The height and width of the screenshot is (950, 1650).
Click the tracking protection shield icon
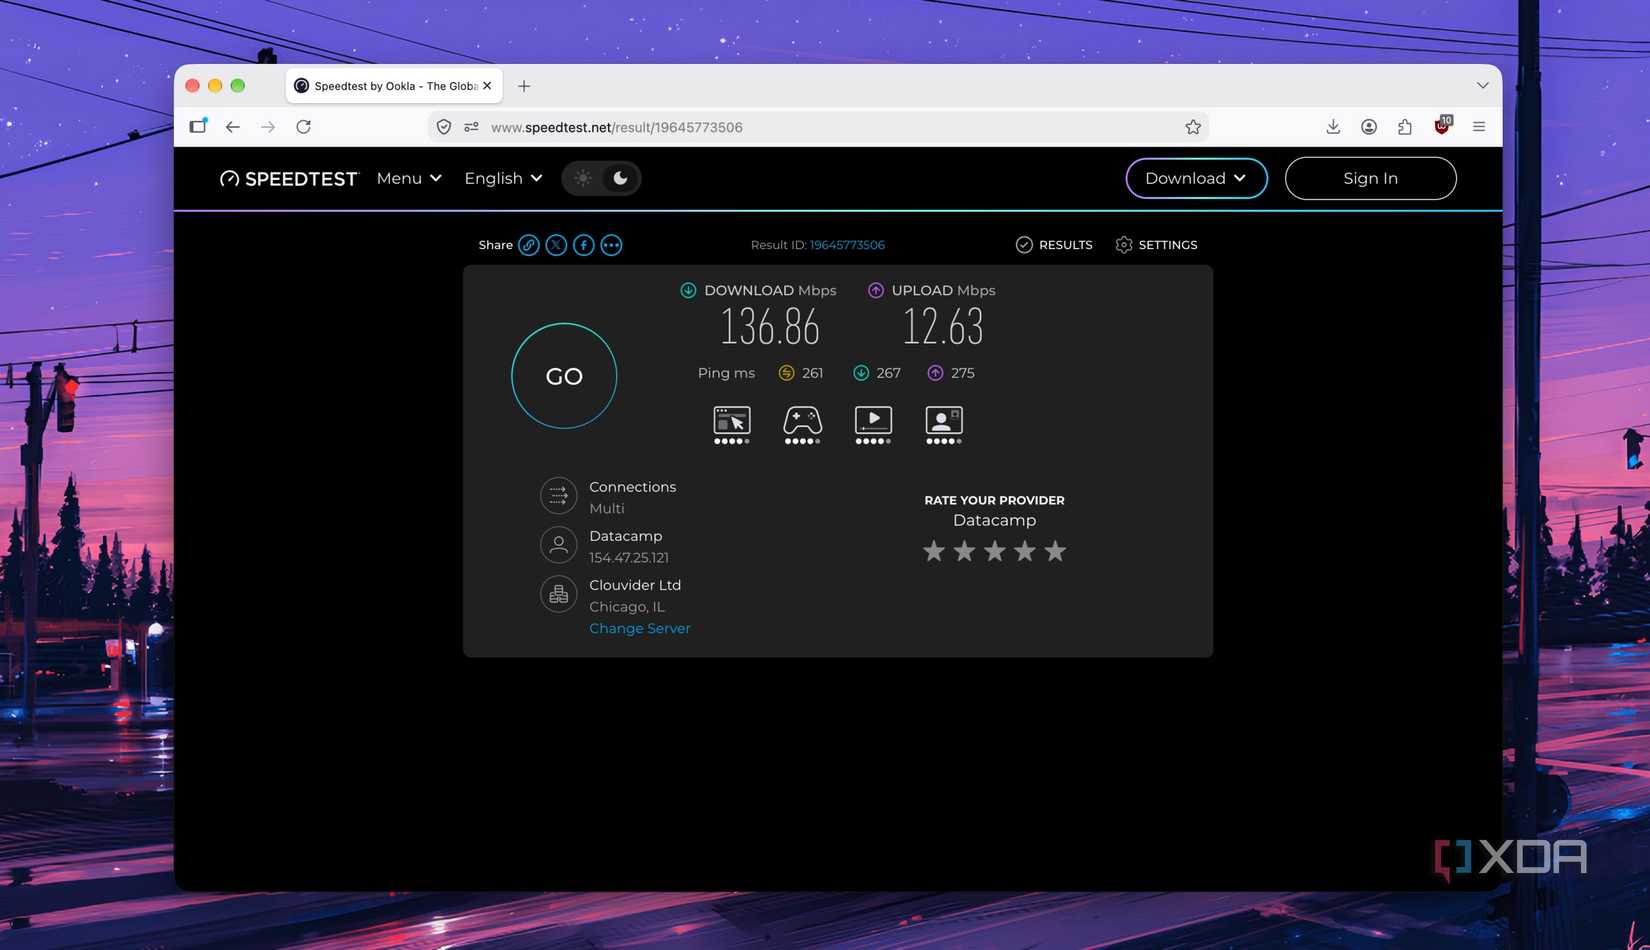pyautogui.click(x=444, y=127)
